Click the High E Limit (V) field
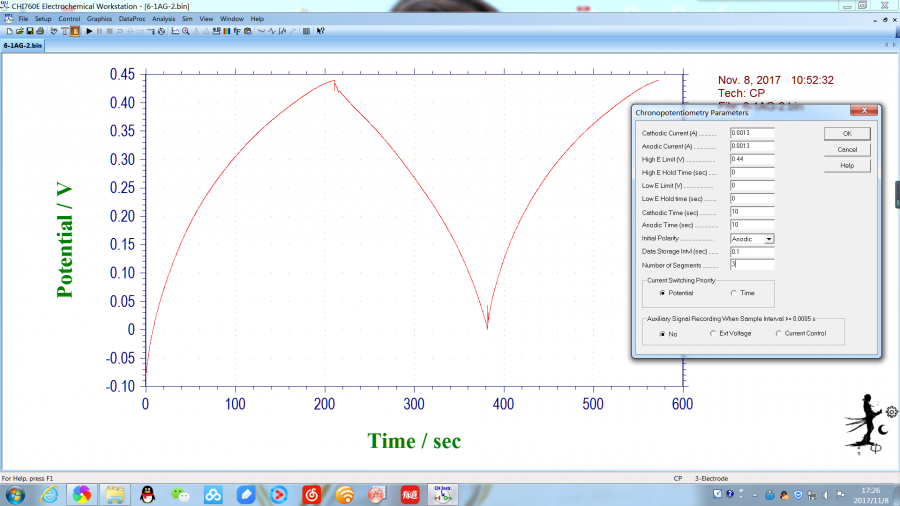Image resolution: width=900 pixels, height=506 pixels. (x=752, y=159)
